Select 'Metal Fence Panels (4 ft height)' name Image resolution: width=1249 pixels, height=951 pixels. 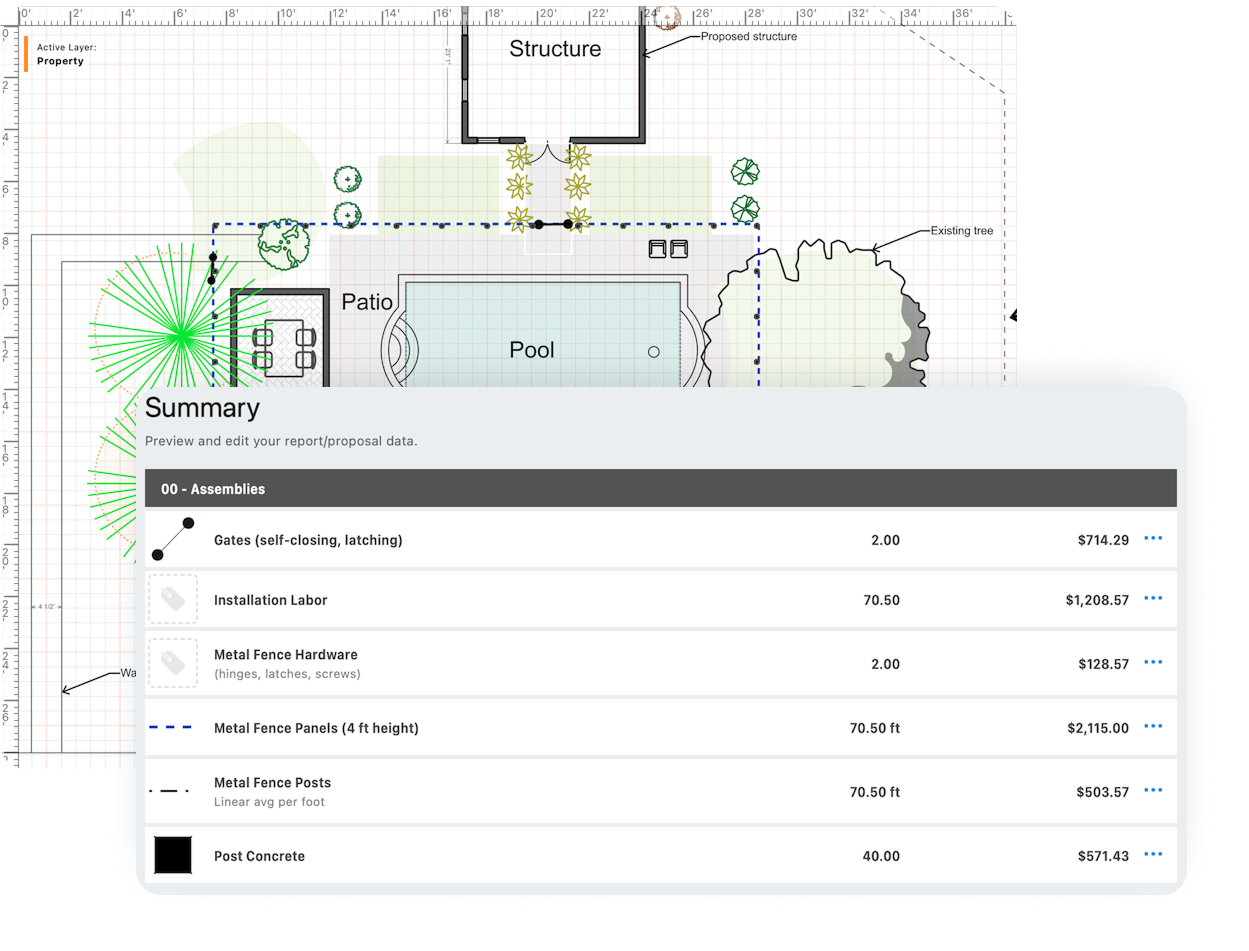[316, 728]
